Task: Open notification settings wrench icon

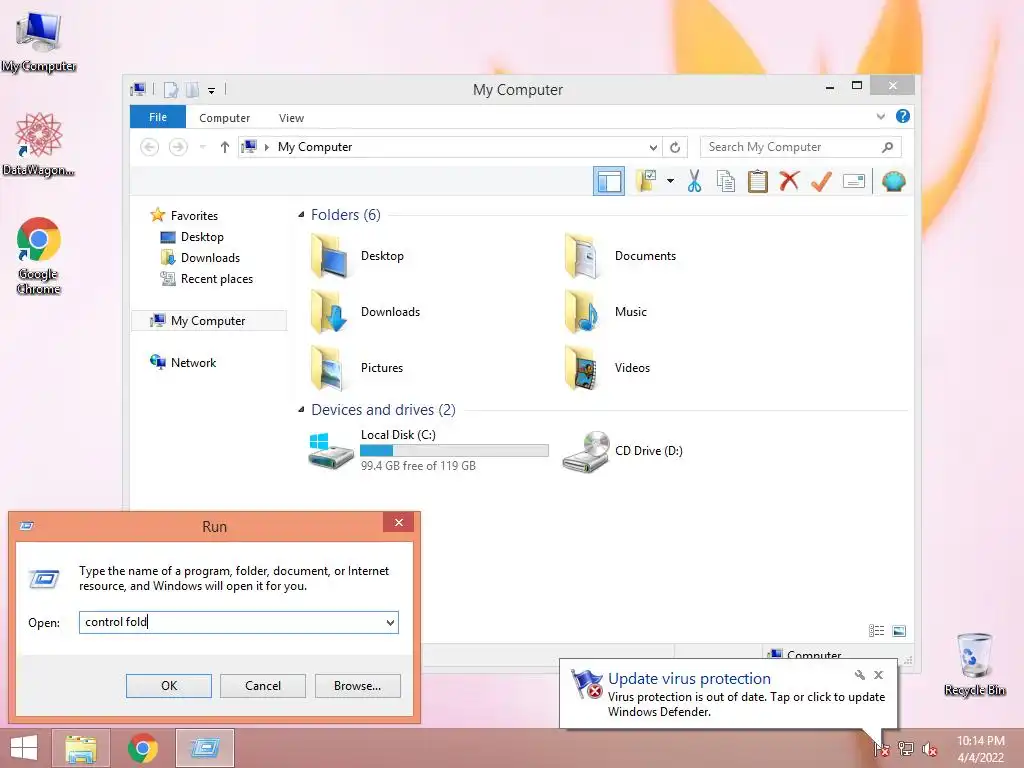Action: coord(859,675)
